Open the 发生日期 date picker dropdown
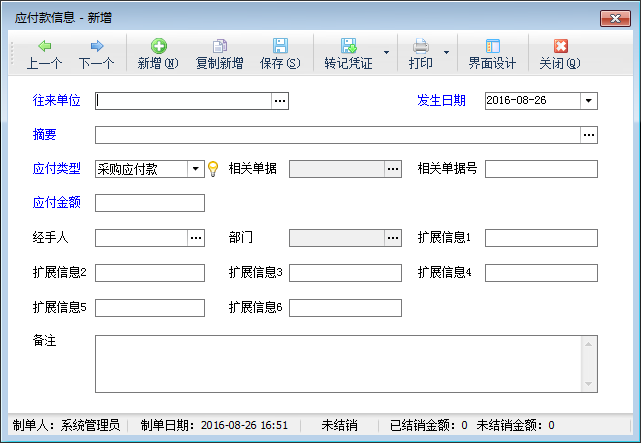 588,101
